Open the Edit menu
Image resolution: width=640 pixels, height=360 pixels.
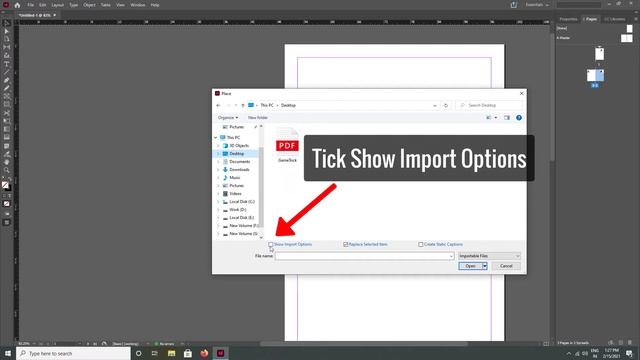point(42,5)
